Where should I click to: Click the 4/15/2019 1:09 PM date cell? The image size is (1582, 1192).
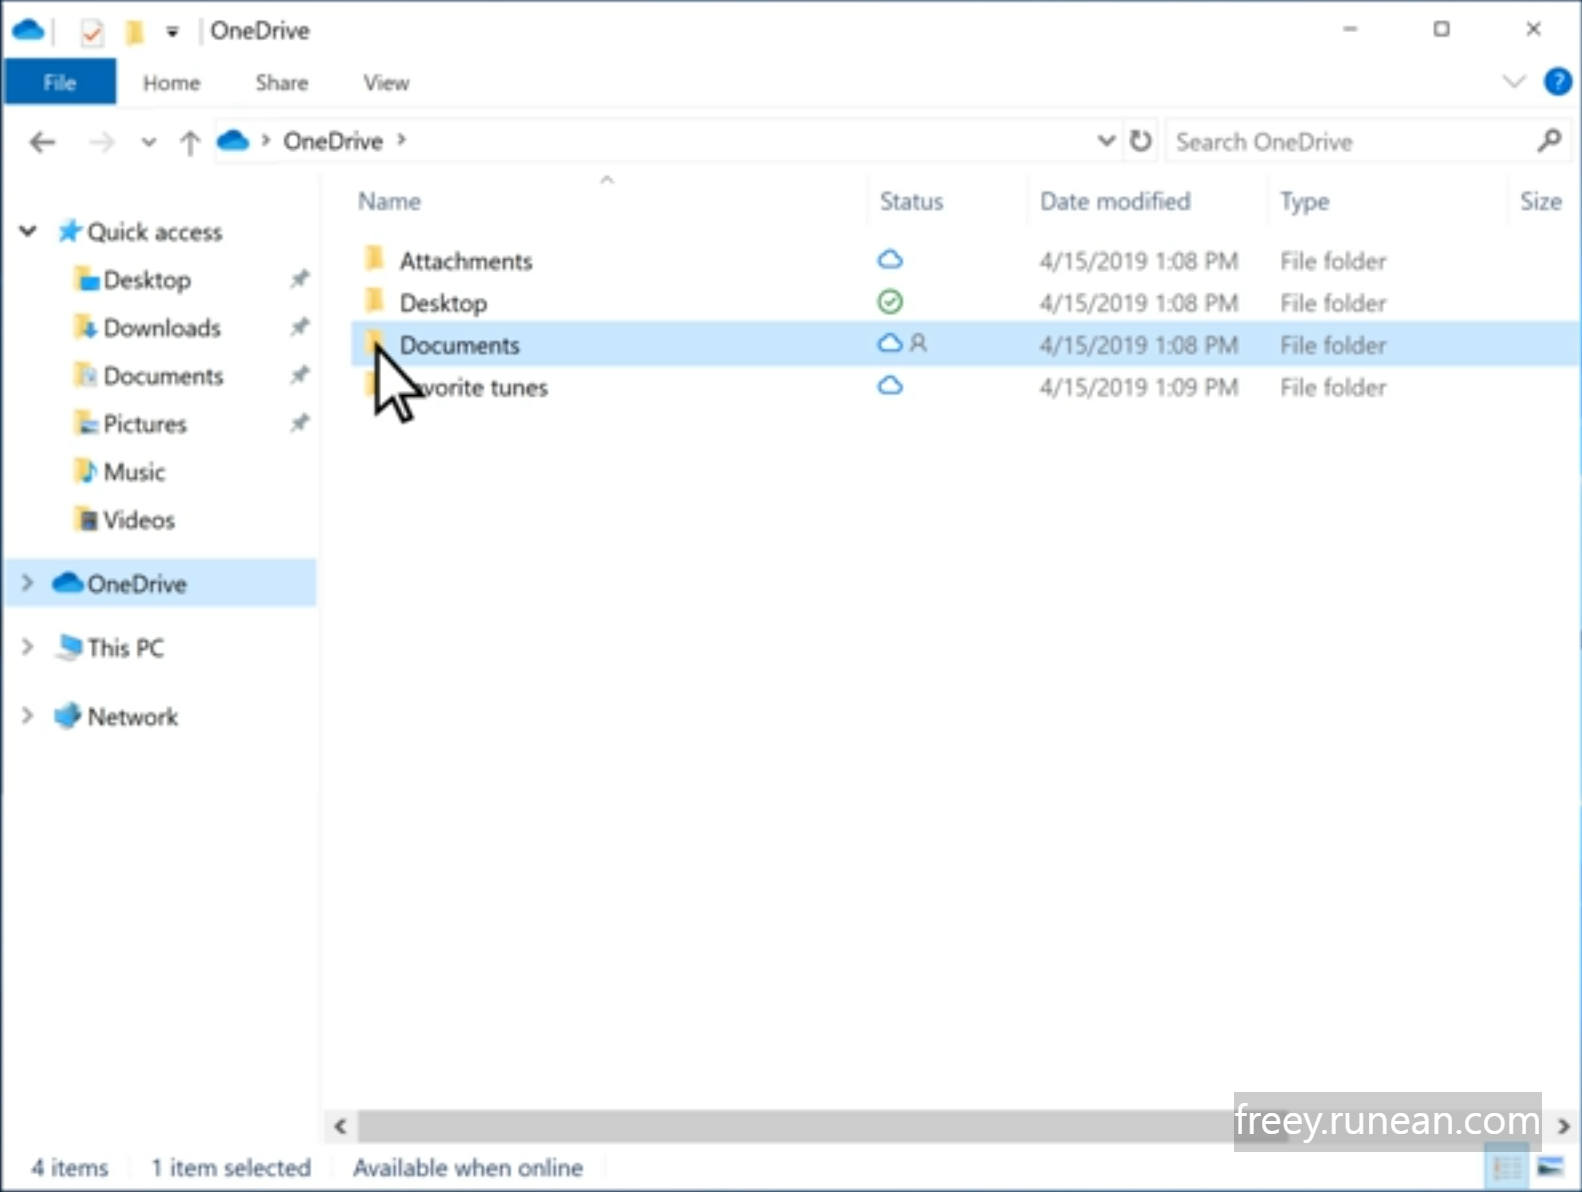1138,387
